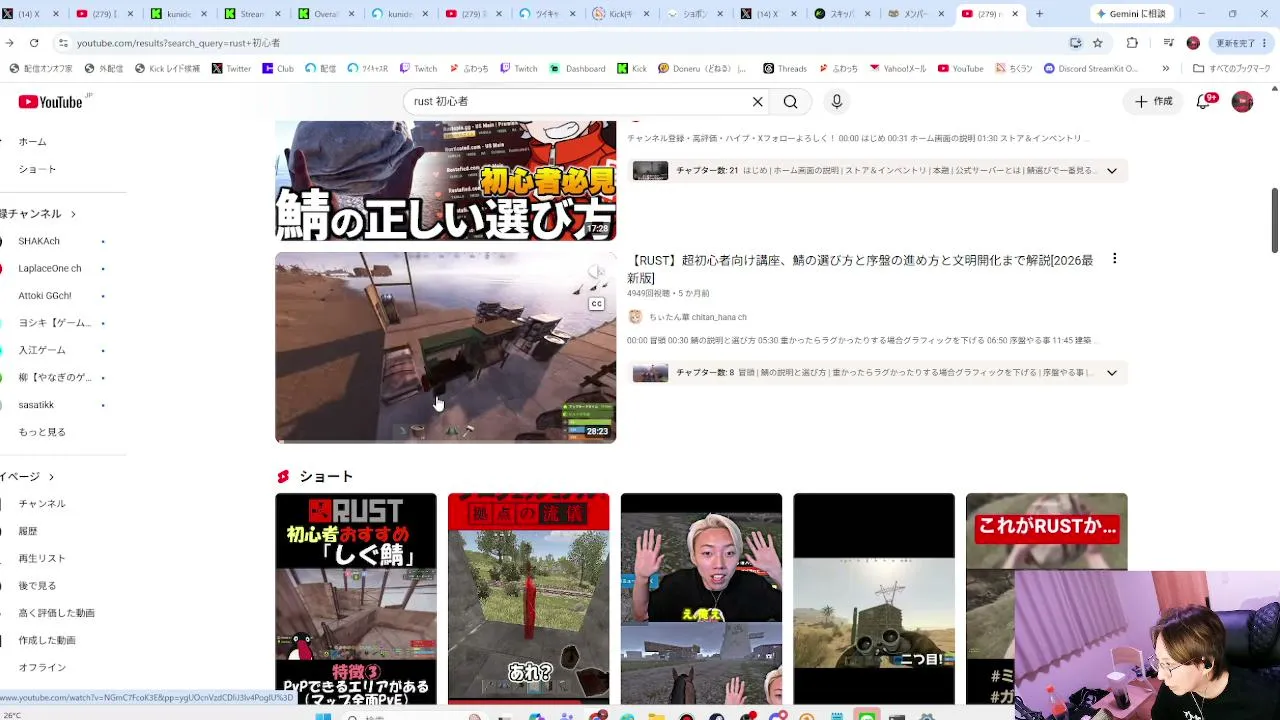
Task: Open the Yahoo!メール bookmark
Action: click(x=898, y=69)
